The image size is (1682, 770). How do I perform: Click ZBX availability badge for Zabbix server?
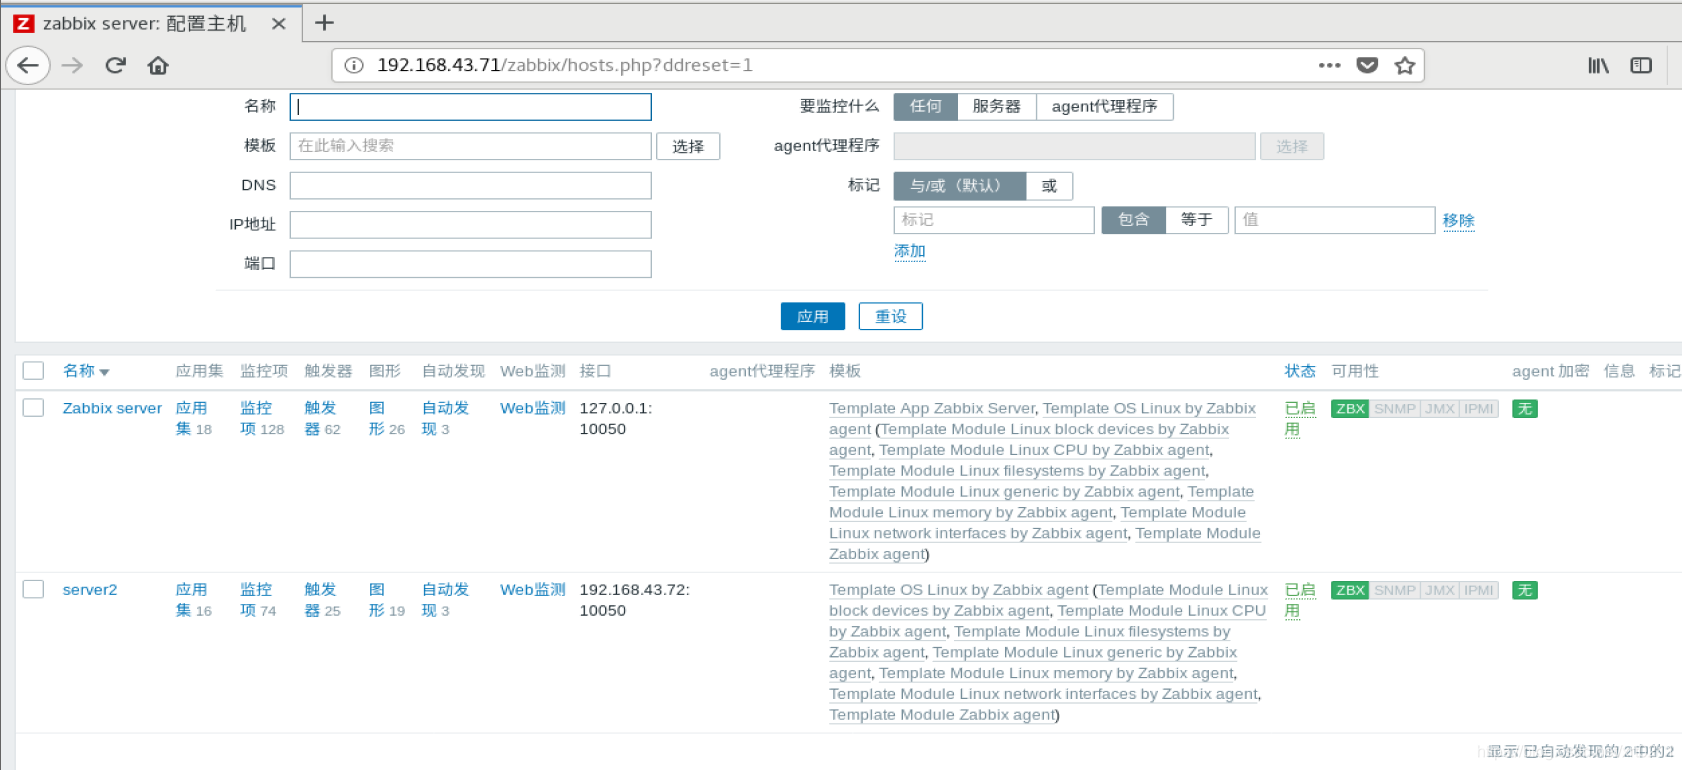coord(1350,409)
